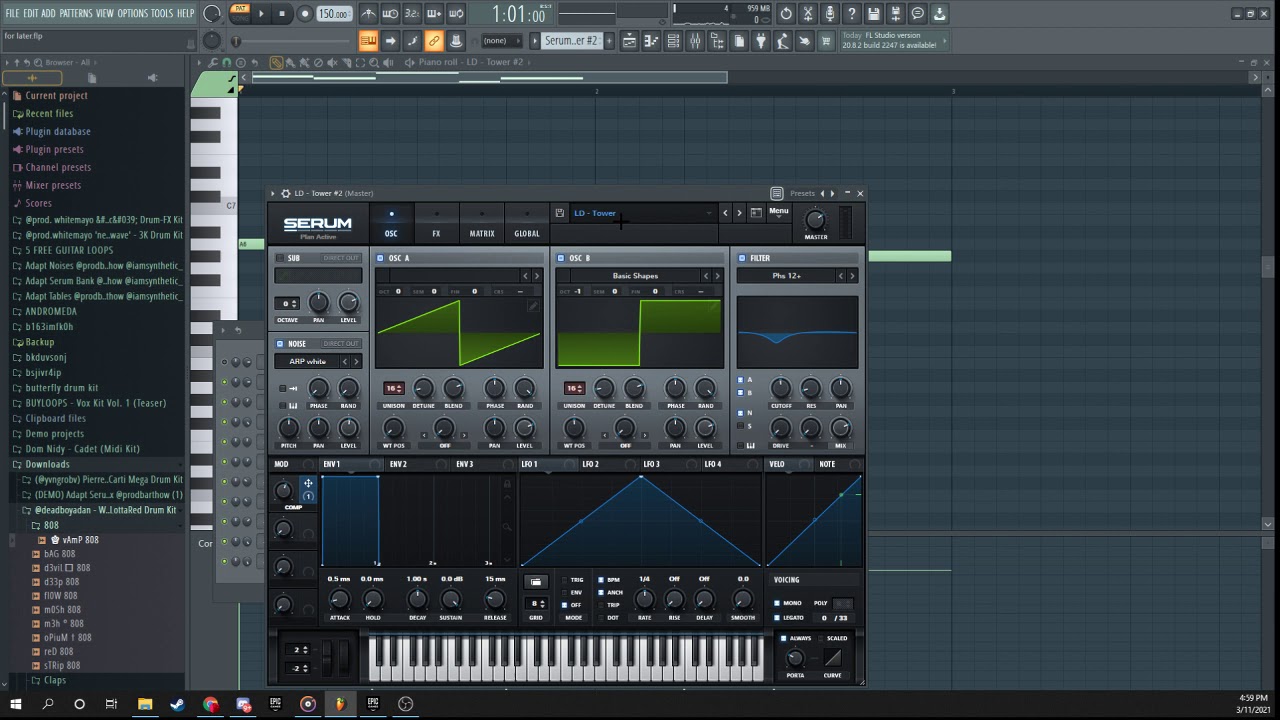This screenshot has width=1280, height=720.
Task: Open the FILE menu
Action: point(12,13)
